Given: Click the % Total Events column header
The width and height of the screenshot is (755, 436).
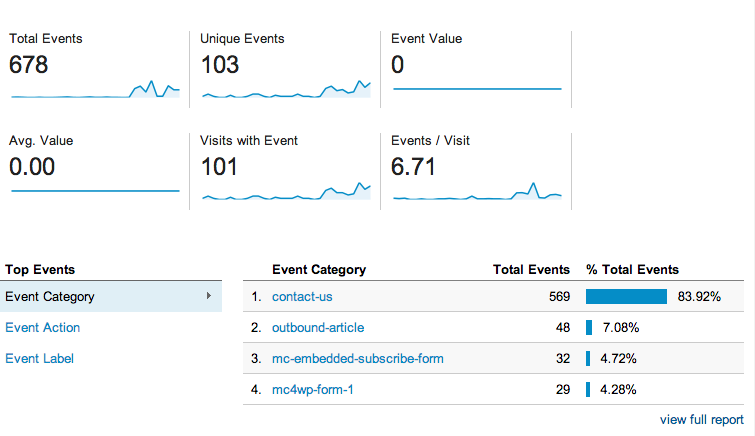Looking at the screenshot, I should 632,269.
